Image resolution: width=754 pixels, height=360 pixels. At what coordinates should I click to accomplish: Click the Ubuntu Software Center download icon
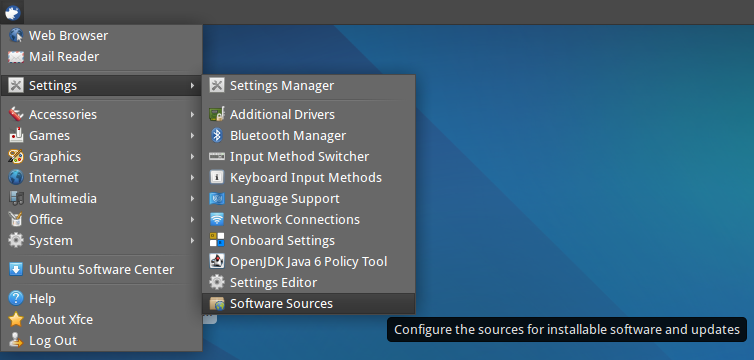tap(16, 270)
